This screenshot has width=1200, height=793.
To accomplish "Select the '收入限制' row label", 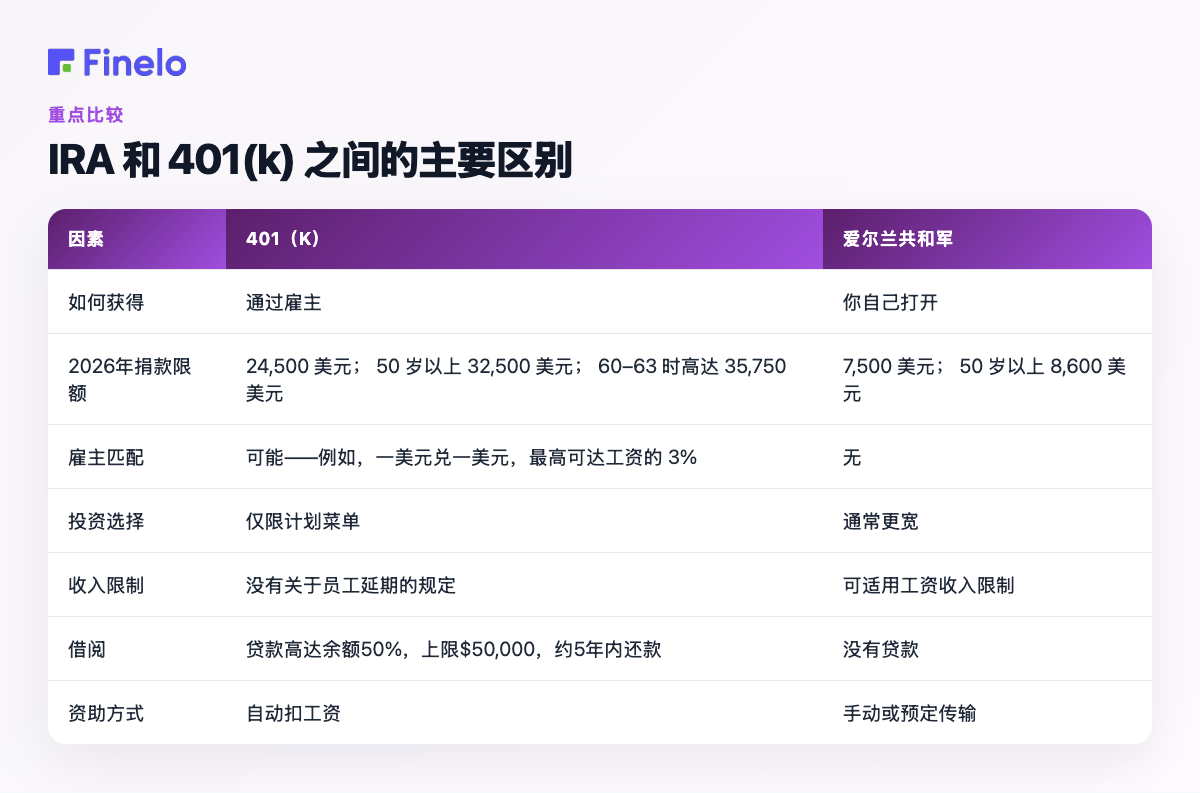I will 106,585.
